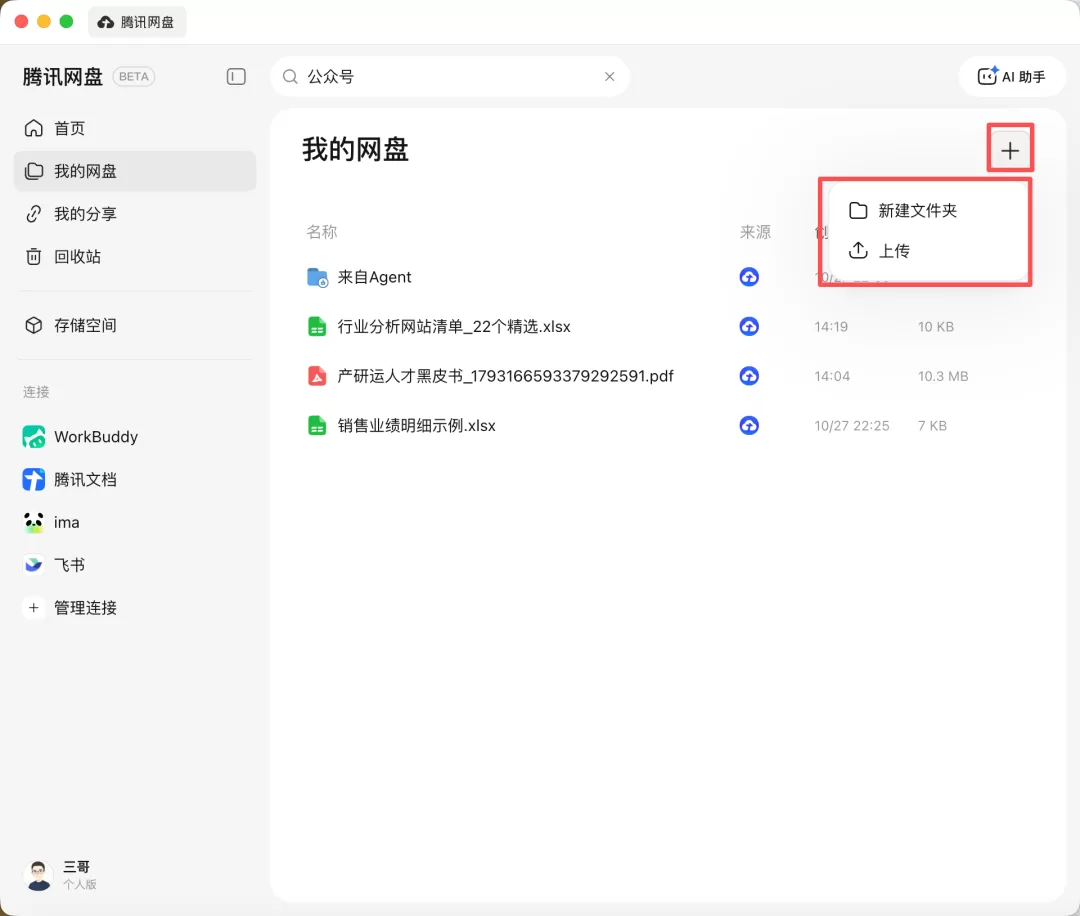Click the 首页 home icon
The image size is (1080, 916).
(x=34, y=128)
